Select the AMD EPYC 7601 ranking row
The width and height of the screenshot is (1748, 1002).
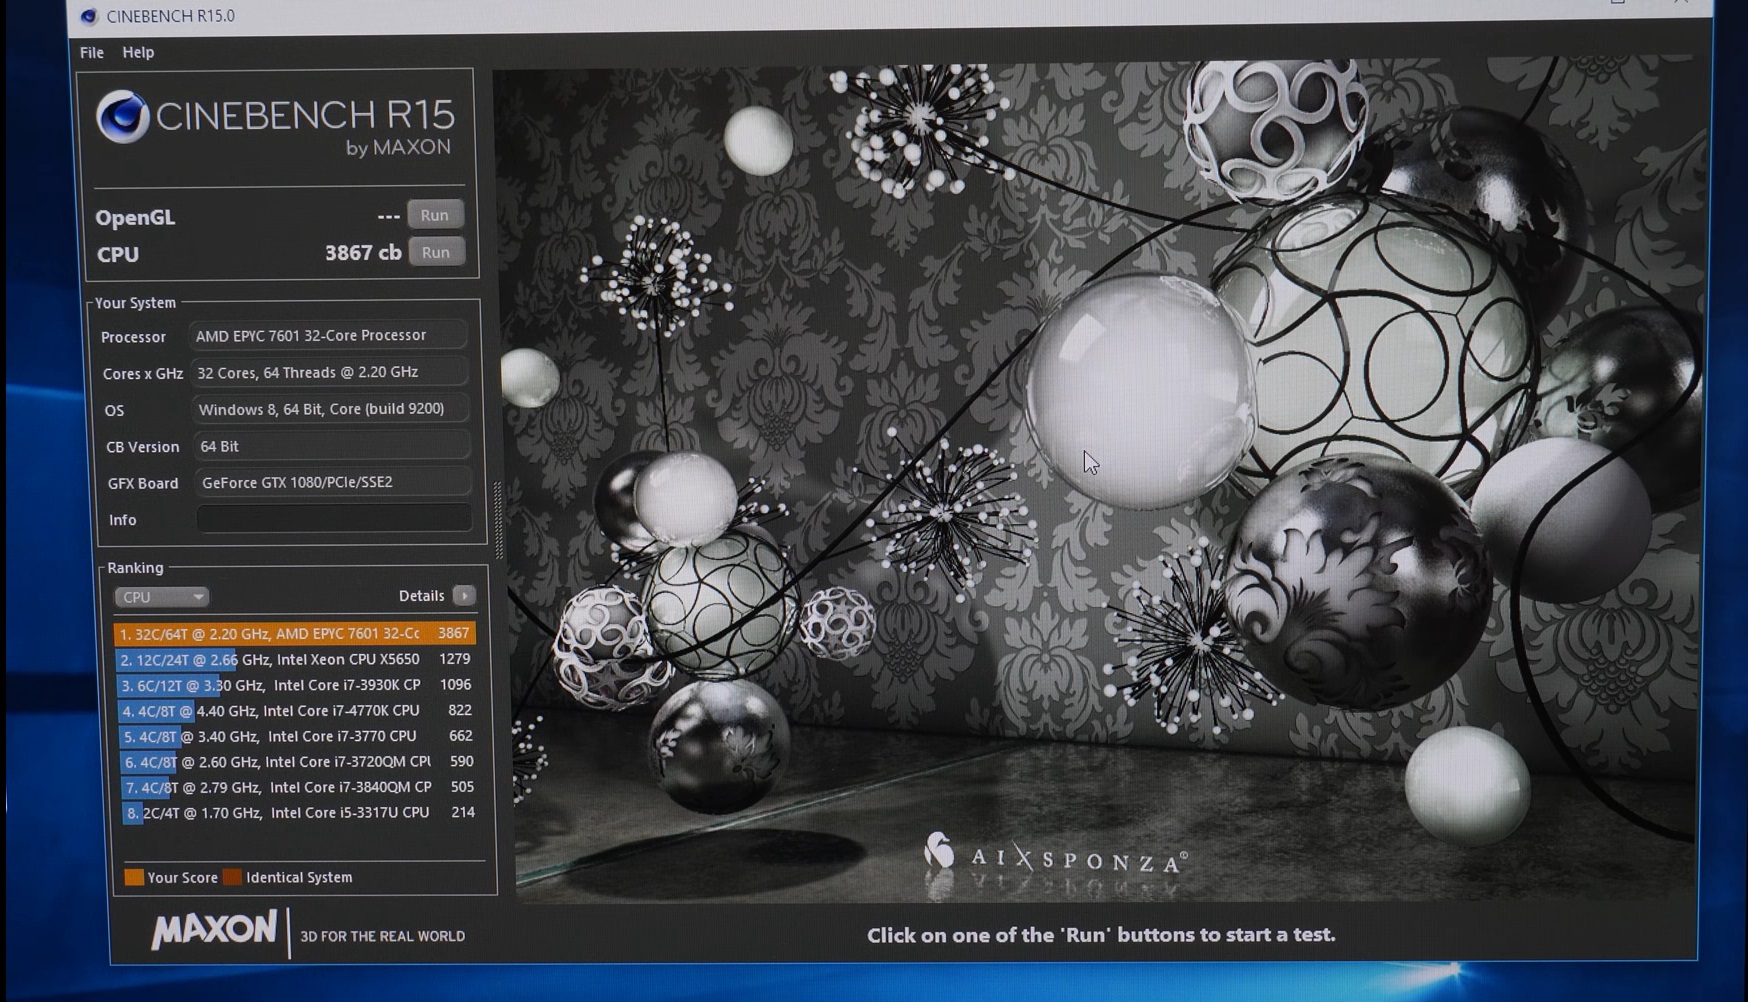pos(294,633)
